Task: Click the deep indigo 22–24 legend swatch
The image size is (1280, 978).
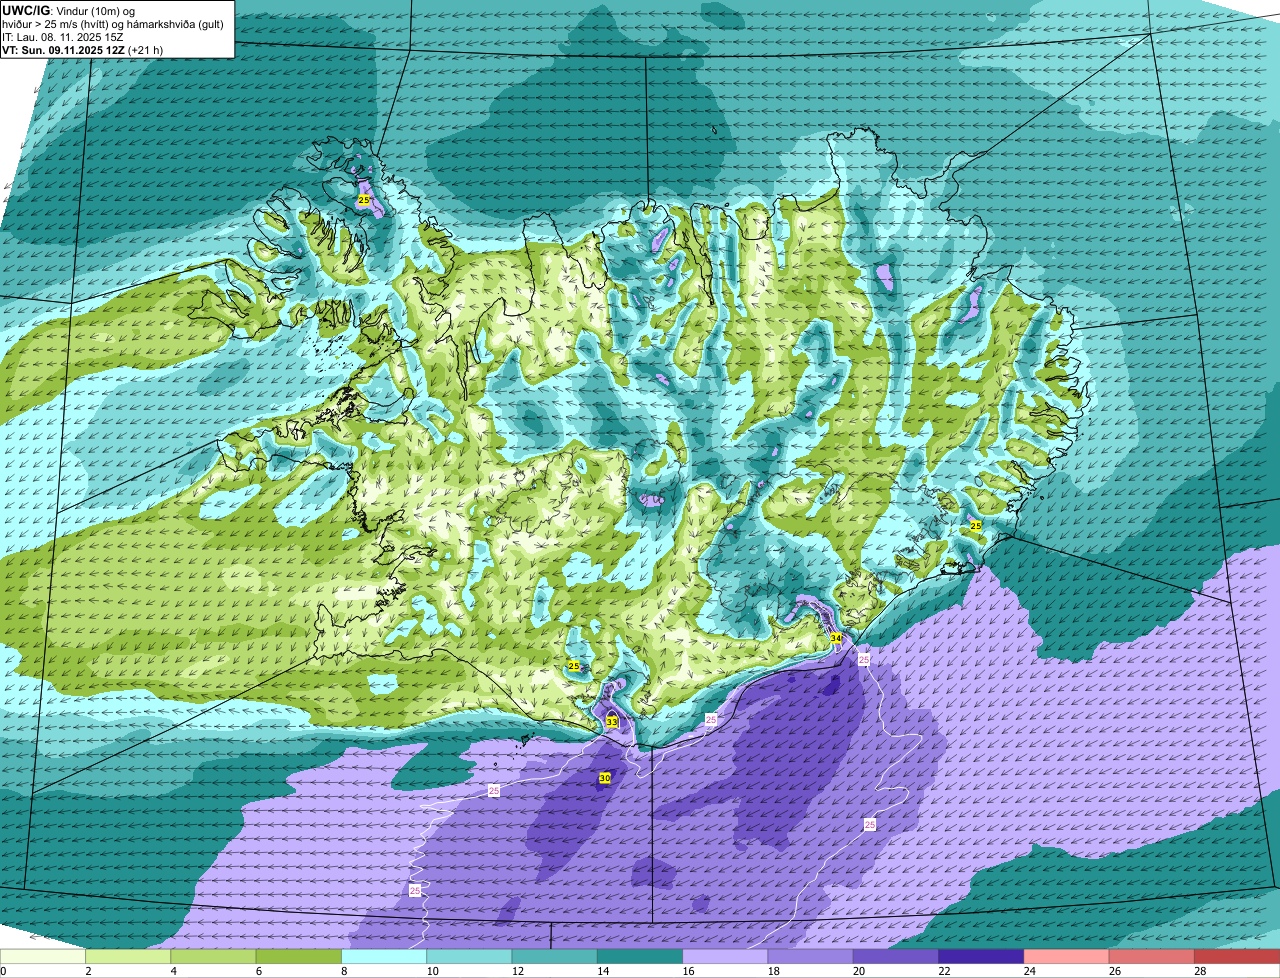Action: [981, 957]
